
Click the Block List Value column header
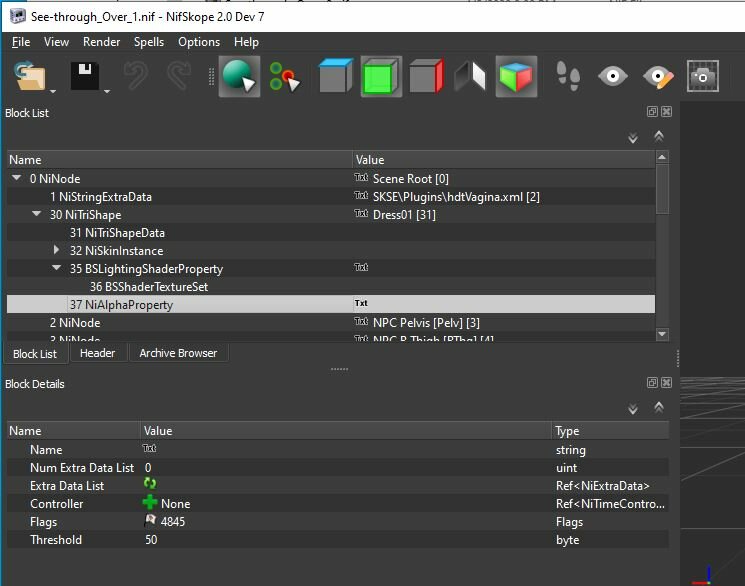tap(503, 160)
